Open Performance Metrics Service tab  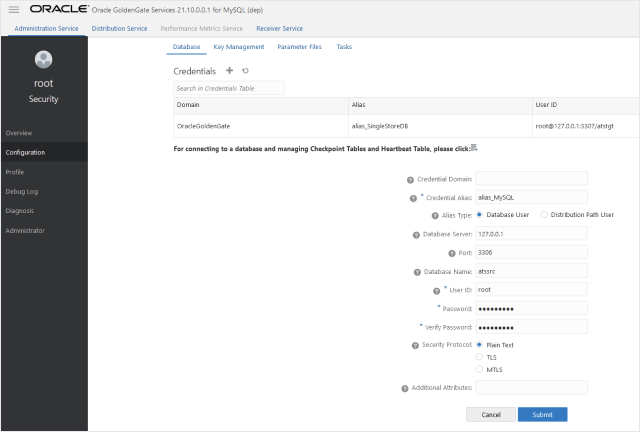(202, 29)
